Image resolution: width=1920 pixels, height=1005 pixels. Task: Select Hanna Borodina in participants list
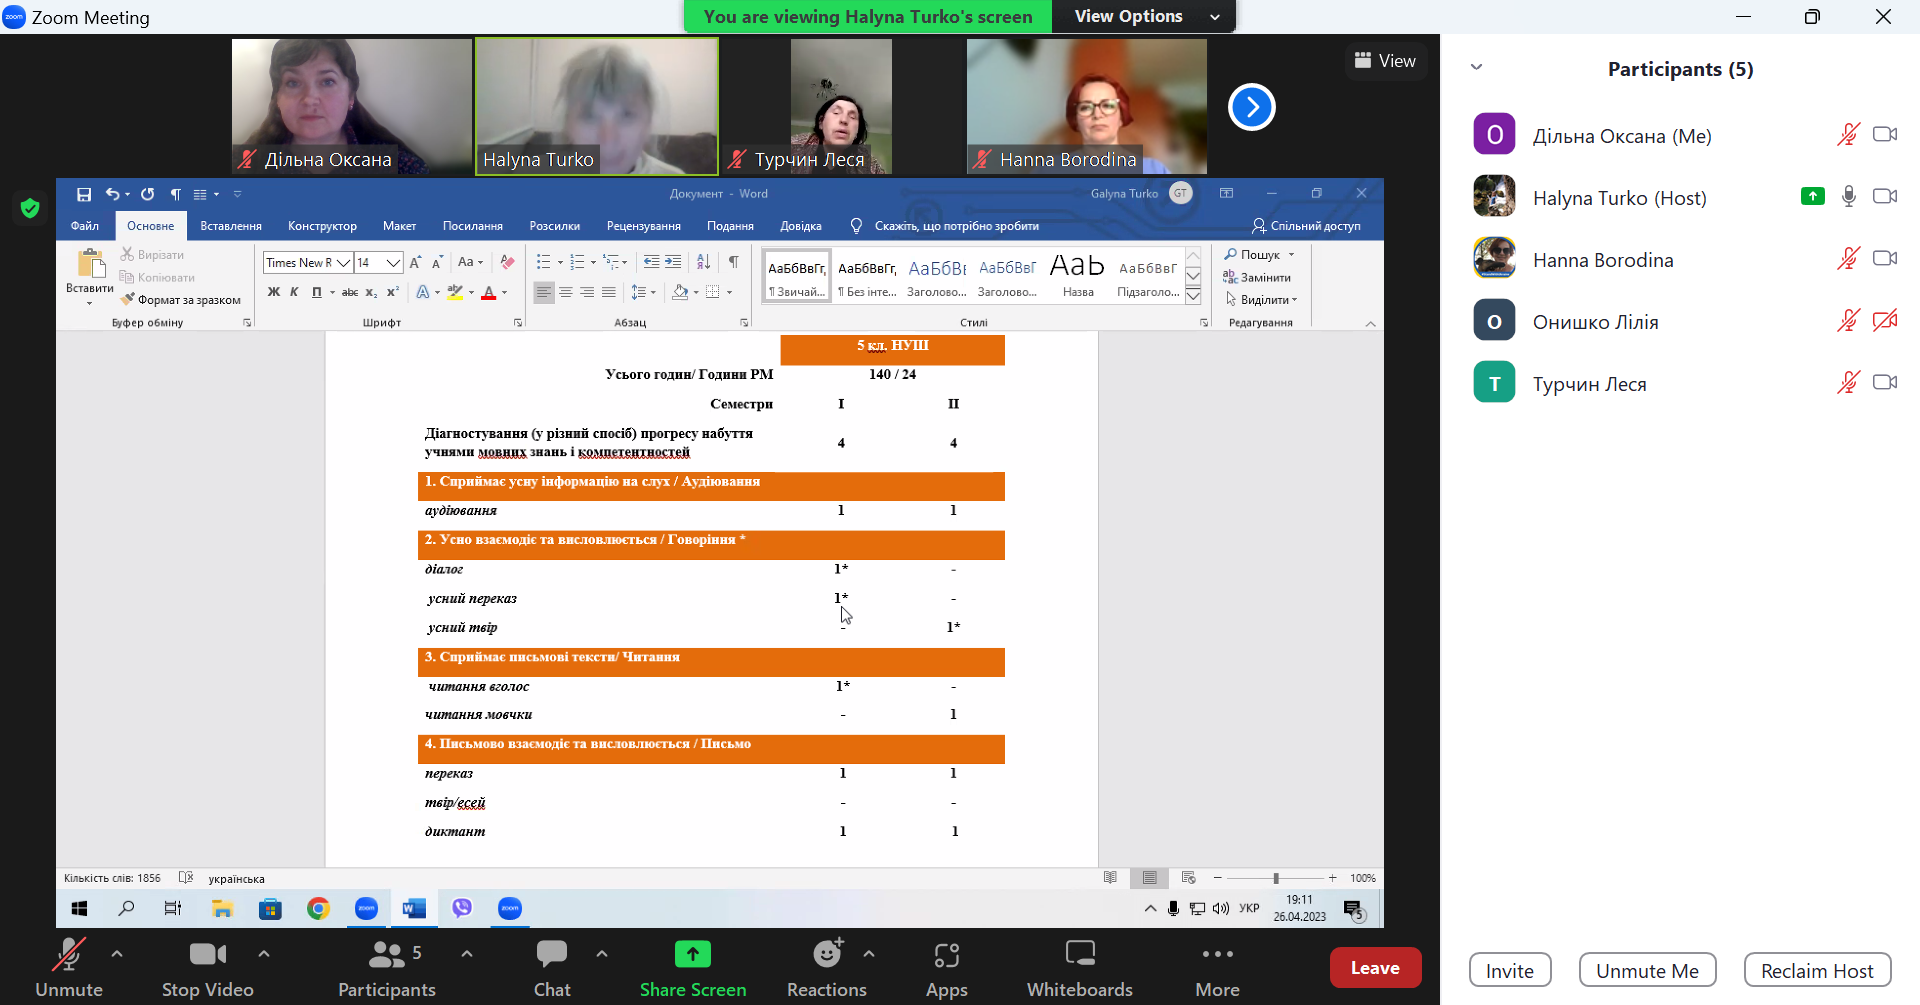tap(1602, 260)
